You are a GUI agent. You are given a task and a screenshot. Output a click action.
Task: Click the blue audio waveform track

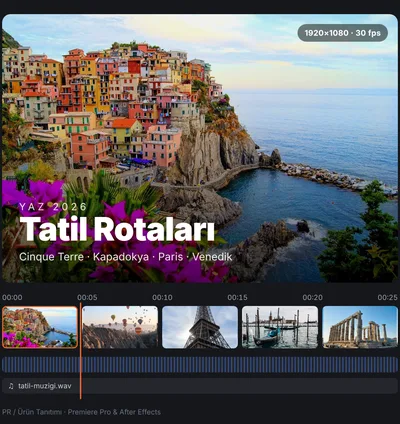pos(200,365)
